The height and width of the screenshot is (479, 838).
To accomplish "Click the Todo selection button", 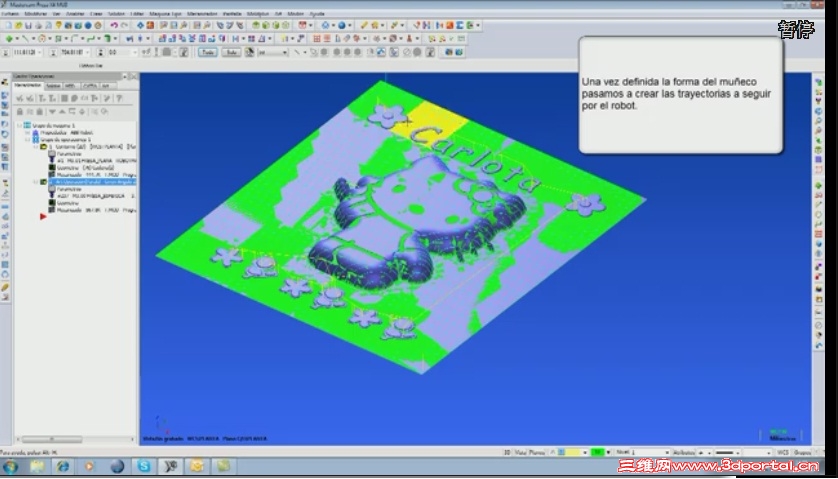I will (207, 52).
